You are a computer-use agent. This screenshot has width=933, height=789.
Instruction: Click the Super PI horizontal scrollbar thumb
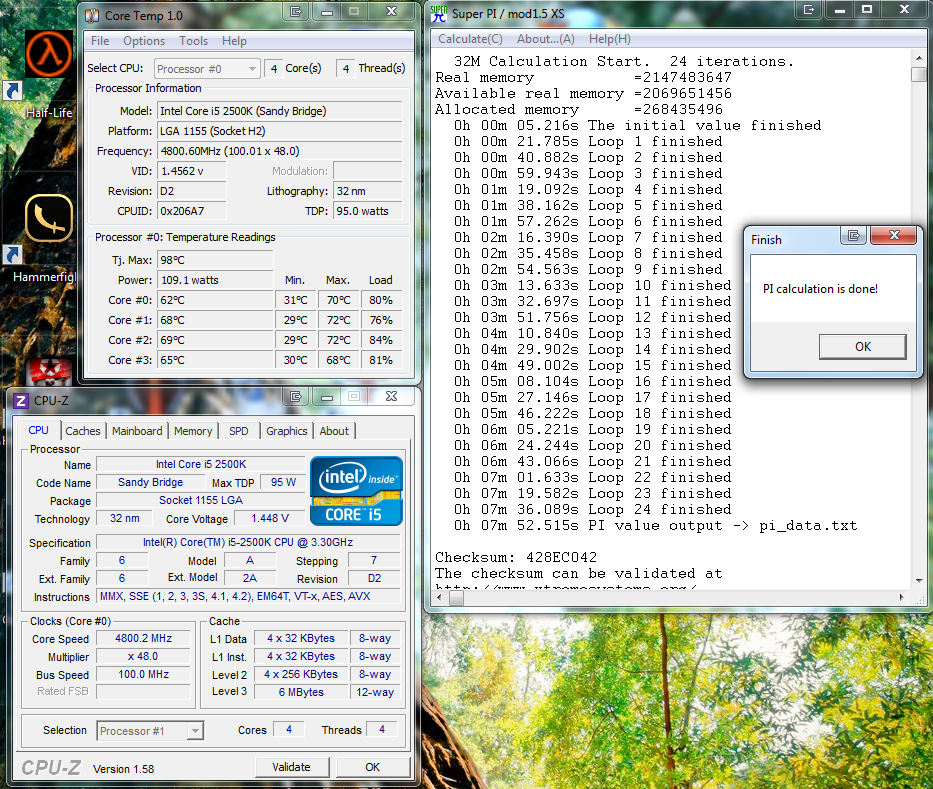pyautogui.click(x=456, y=598)
